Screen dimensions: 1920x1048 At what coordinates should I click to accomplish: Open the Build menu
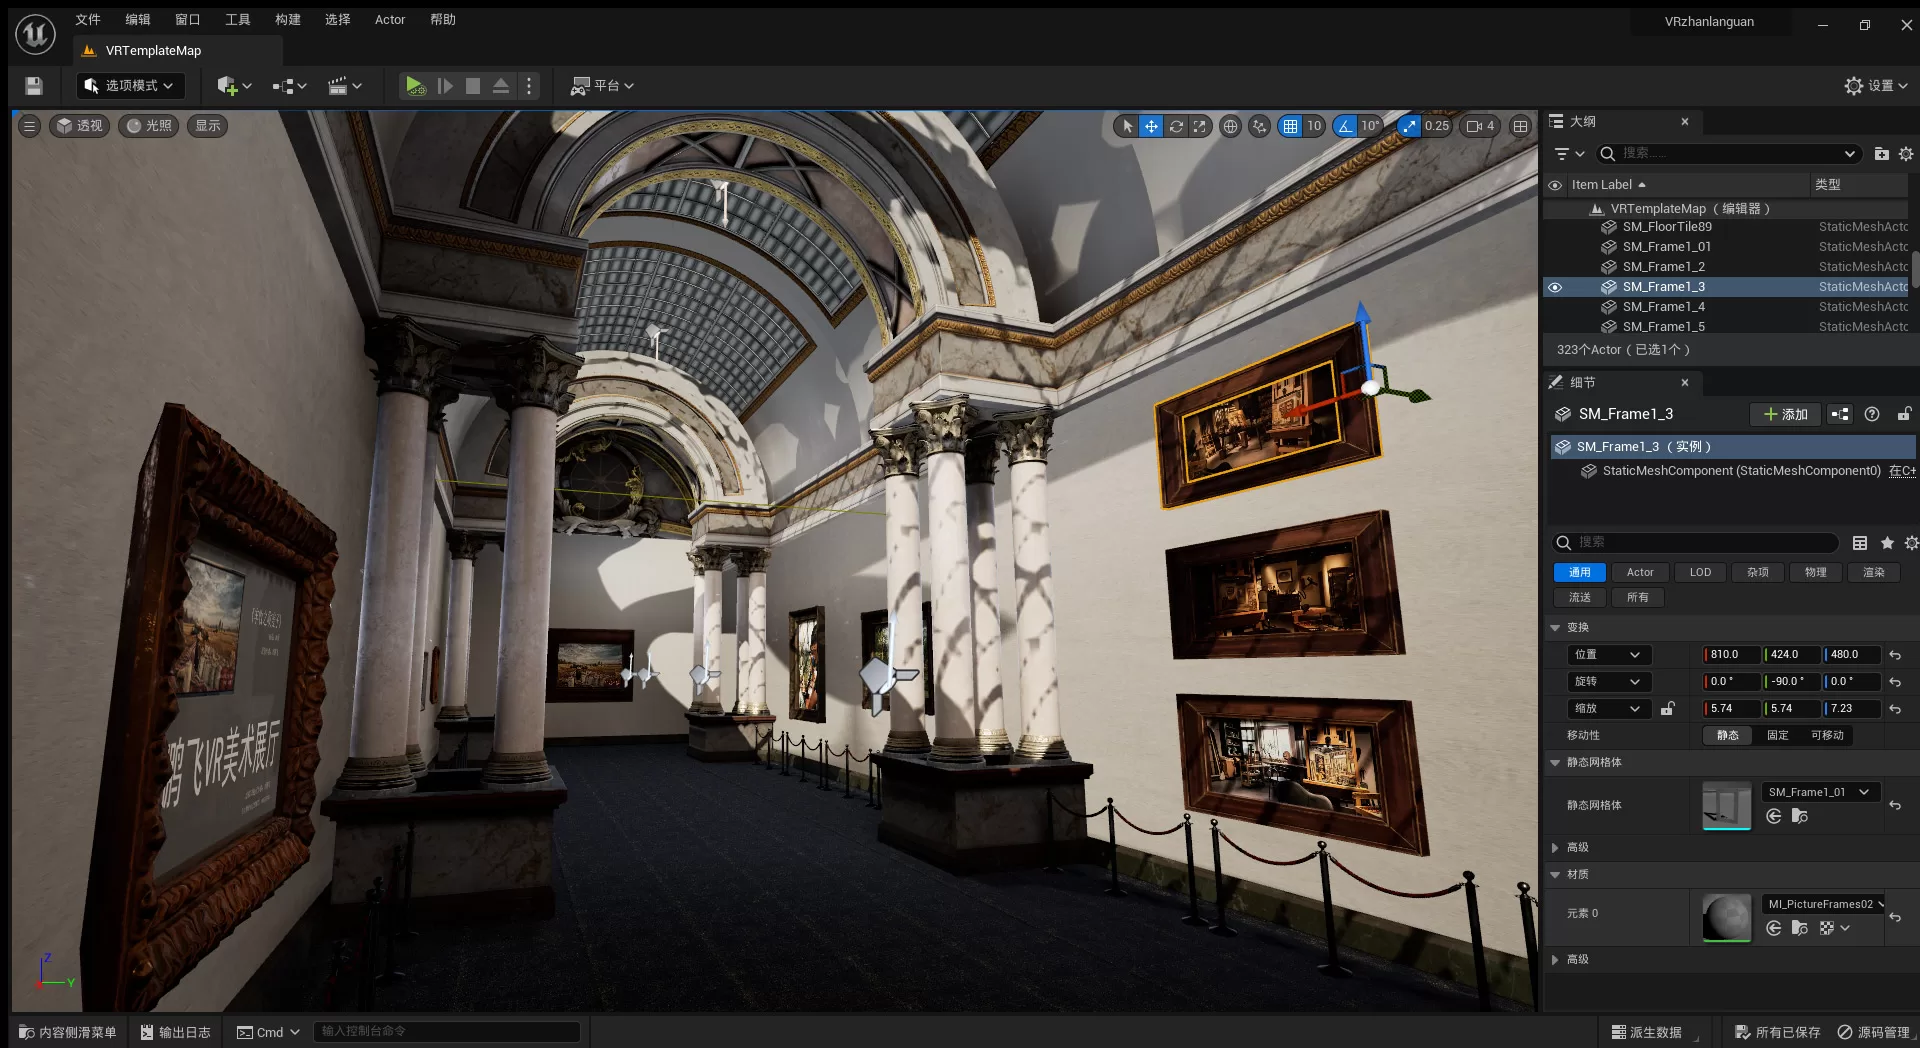(x=288, y=20)
